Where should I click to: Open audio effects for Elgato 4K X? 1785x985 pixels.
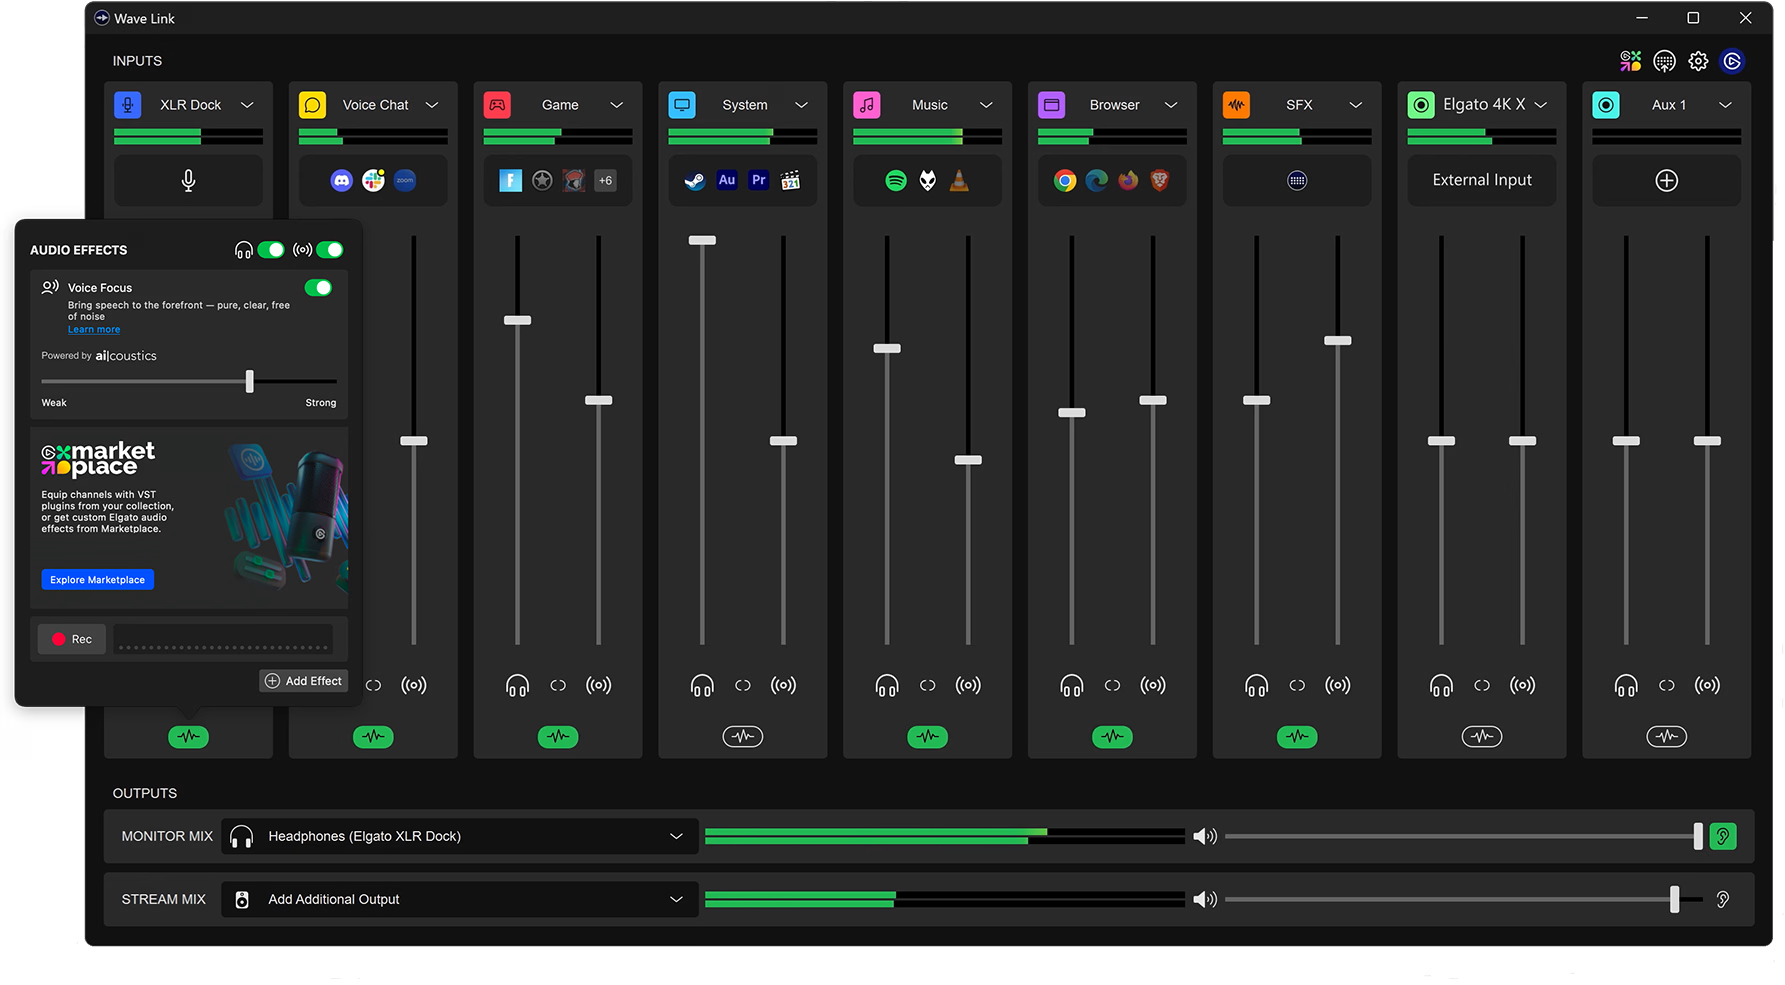[x=1481, y=737]
